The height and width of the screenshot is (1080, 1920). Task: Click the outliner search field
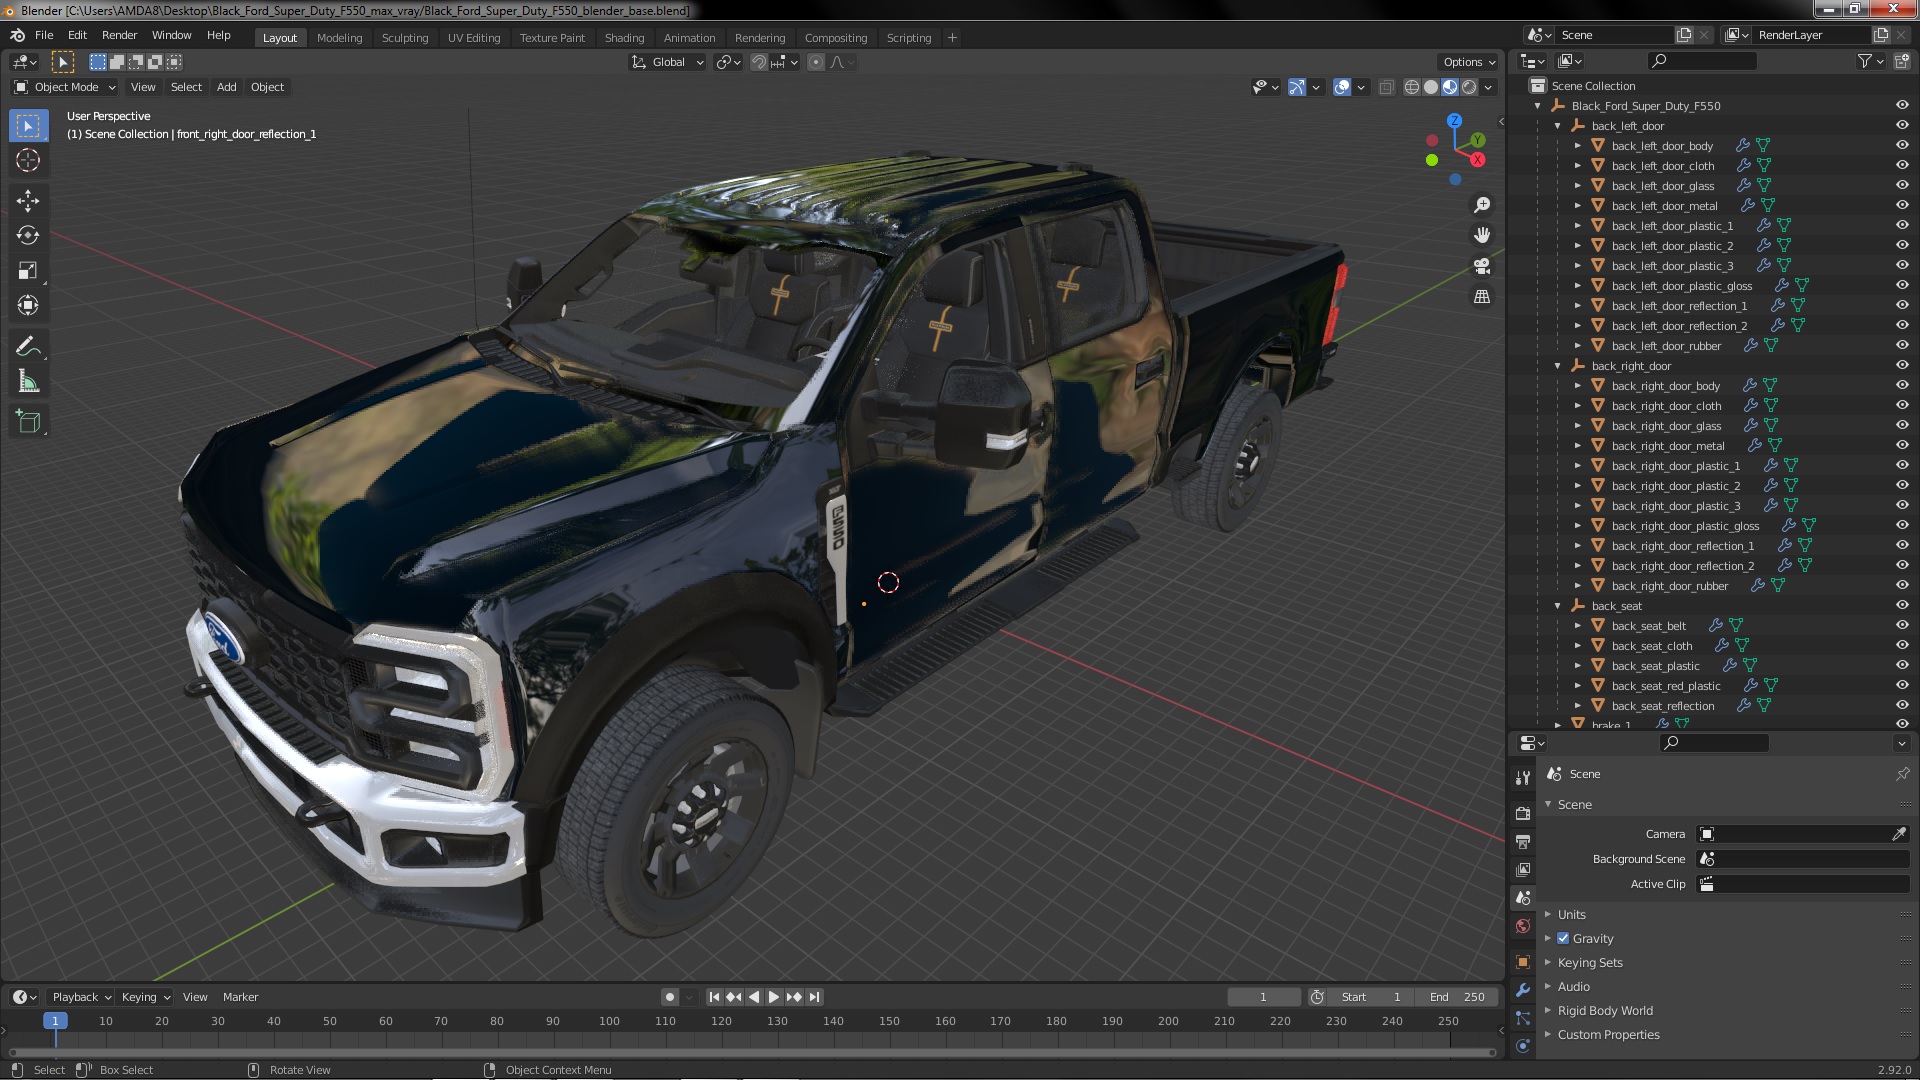point(1702,62)
